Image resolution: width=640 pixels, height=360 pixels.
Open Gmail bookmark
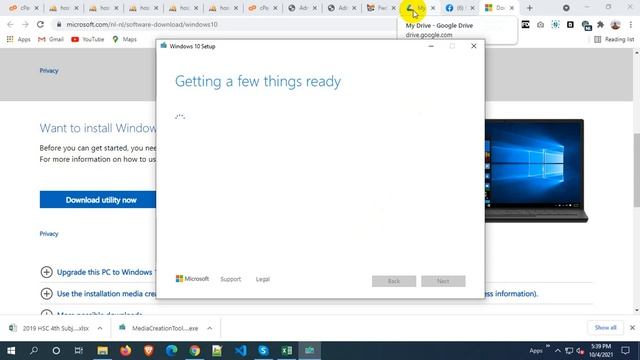click(51, 39)
